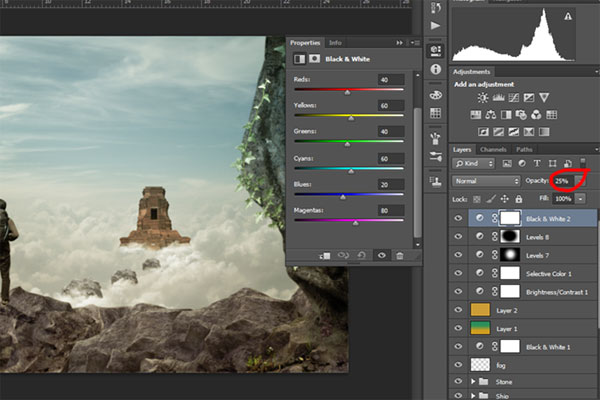Add a Curves adjustment layer
The image size is (600, 400).
(514, 98)
